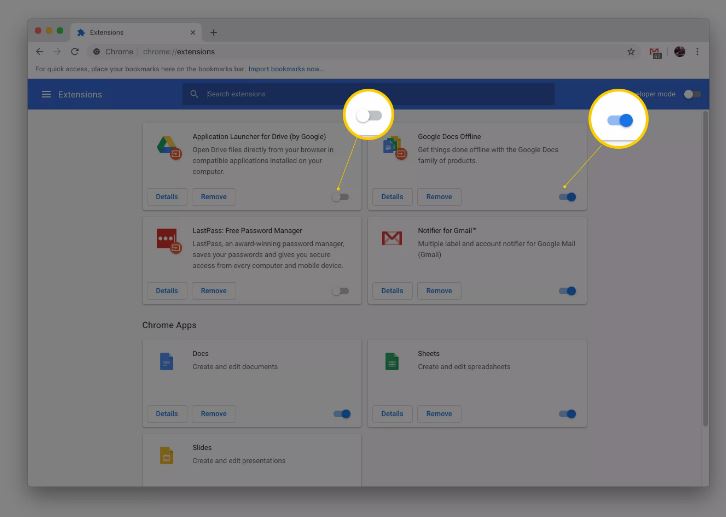Open Details for Application Launcher for Drive
Screen dimensions: 726x517
[167, 197]
